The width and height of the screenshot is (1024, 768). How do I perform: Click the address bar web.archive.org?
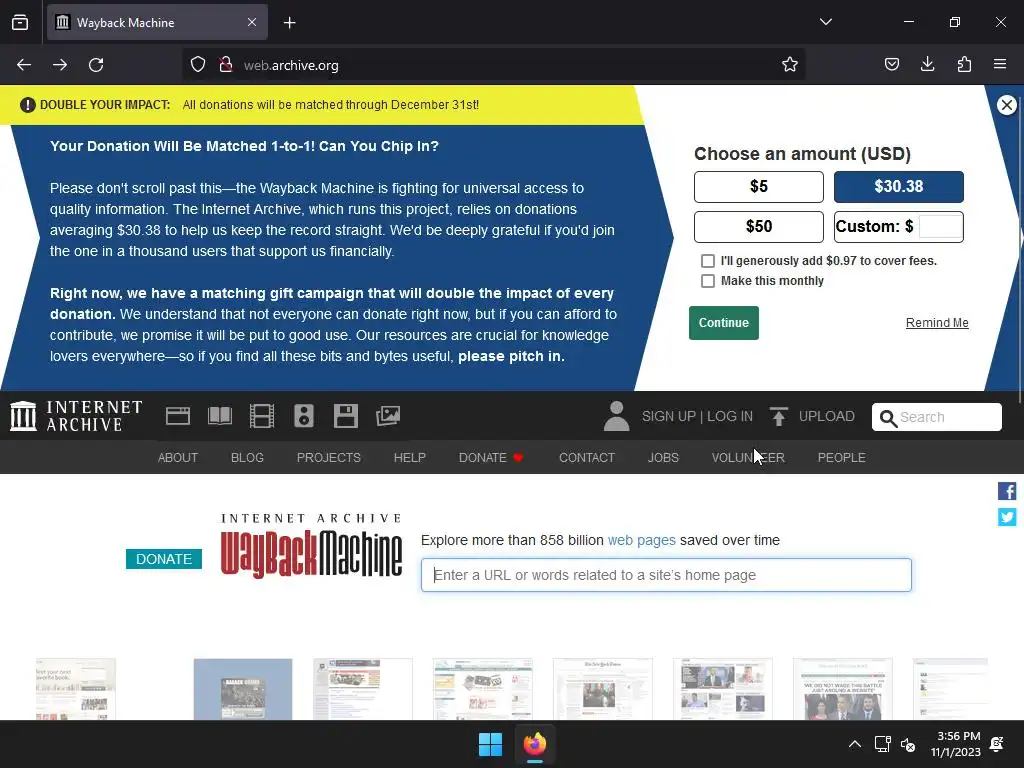[x=493, y=65]
